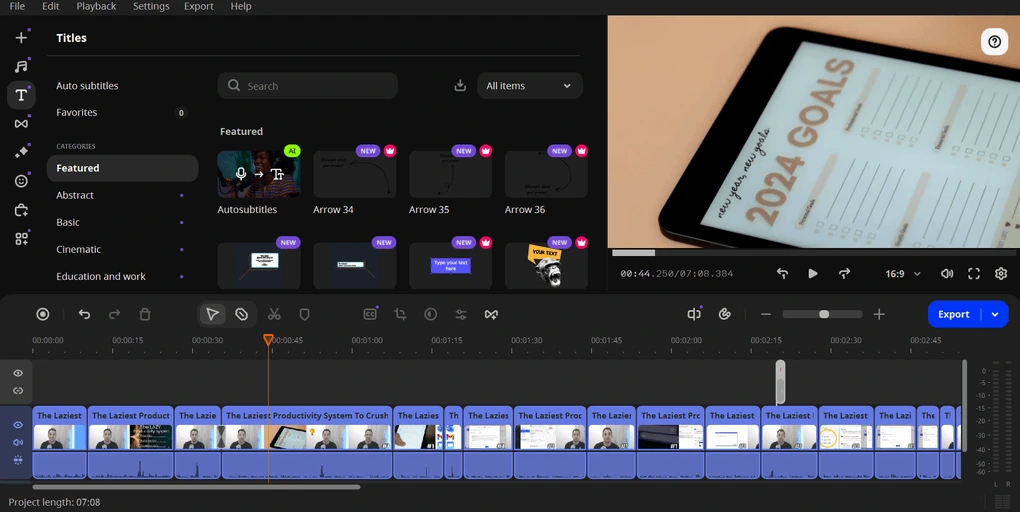Image resolution: width=1020 pixels, height=512 pixels.
Task: Click the Export button
Action: pos(953,314)
